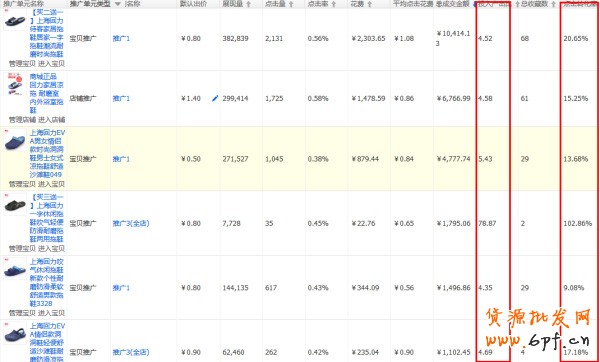Click the 推广单元名称 column header
The width and height of the screenshot is (600, 362).
coord(24,4)
